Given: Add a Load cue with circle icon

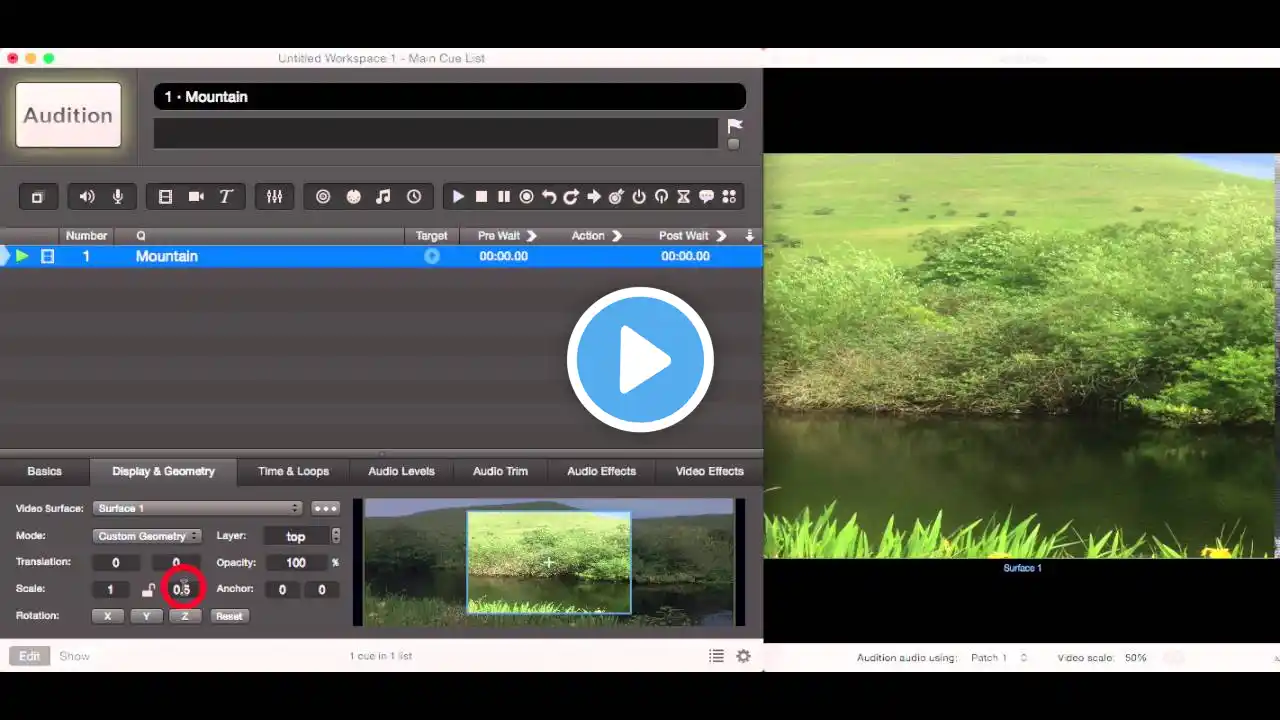Looking at the screenshot, I should tap(526, 197).
